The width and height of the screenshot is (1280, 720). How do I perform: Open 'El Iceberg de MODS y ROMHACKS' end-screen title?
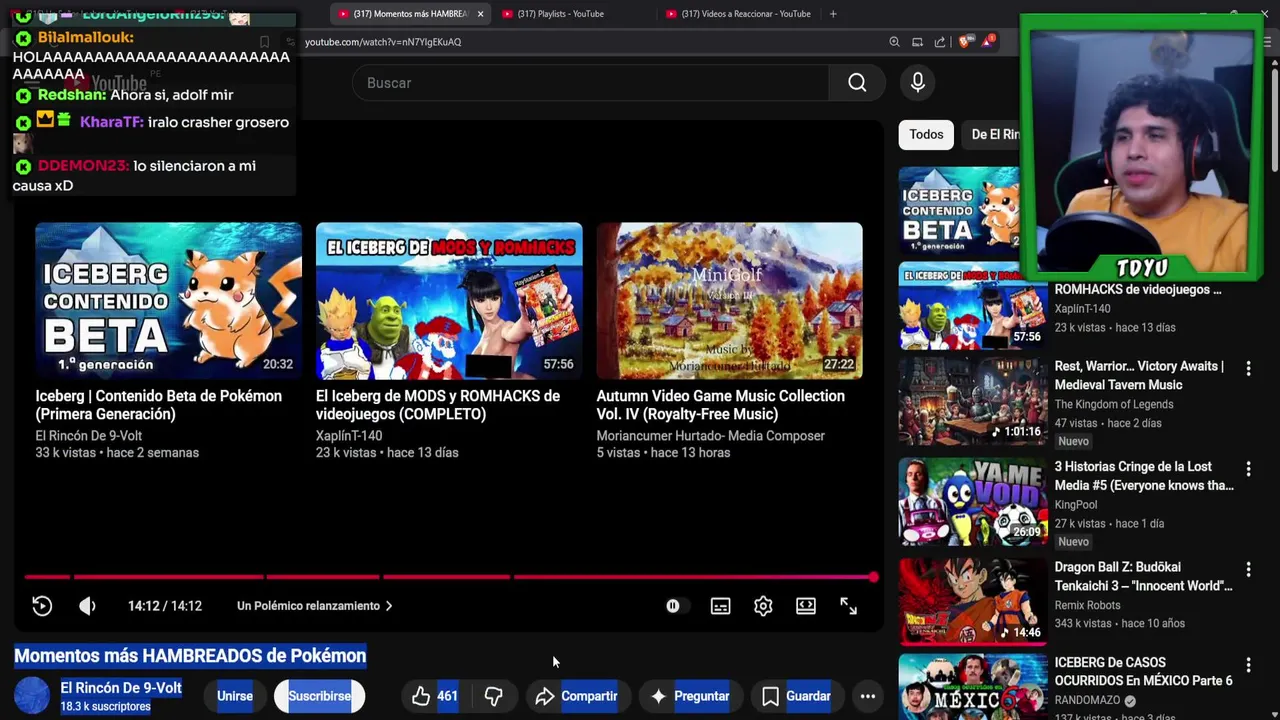438,405
